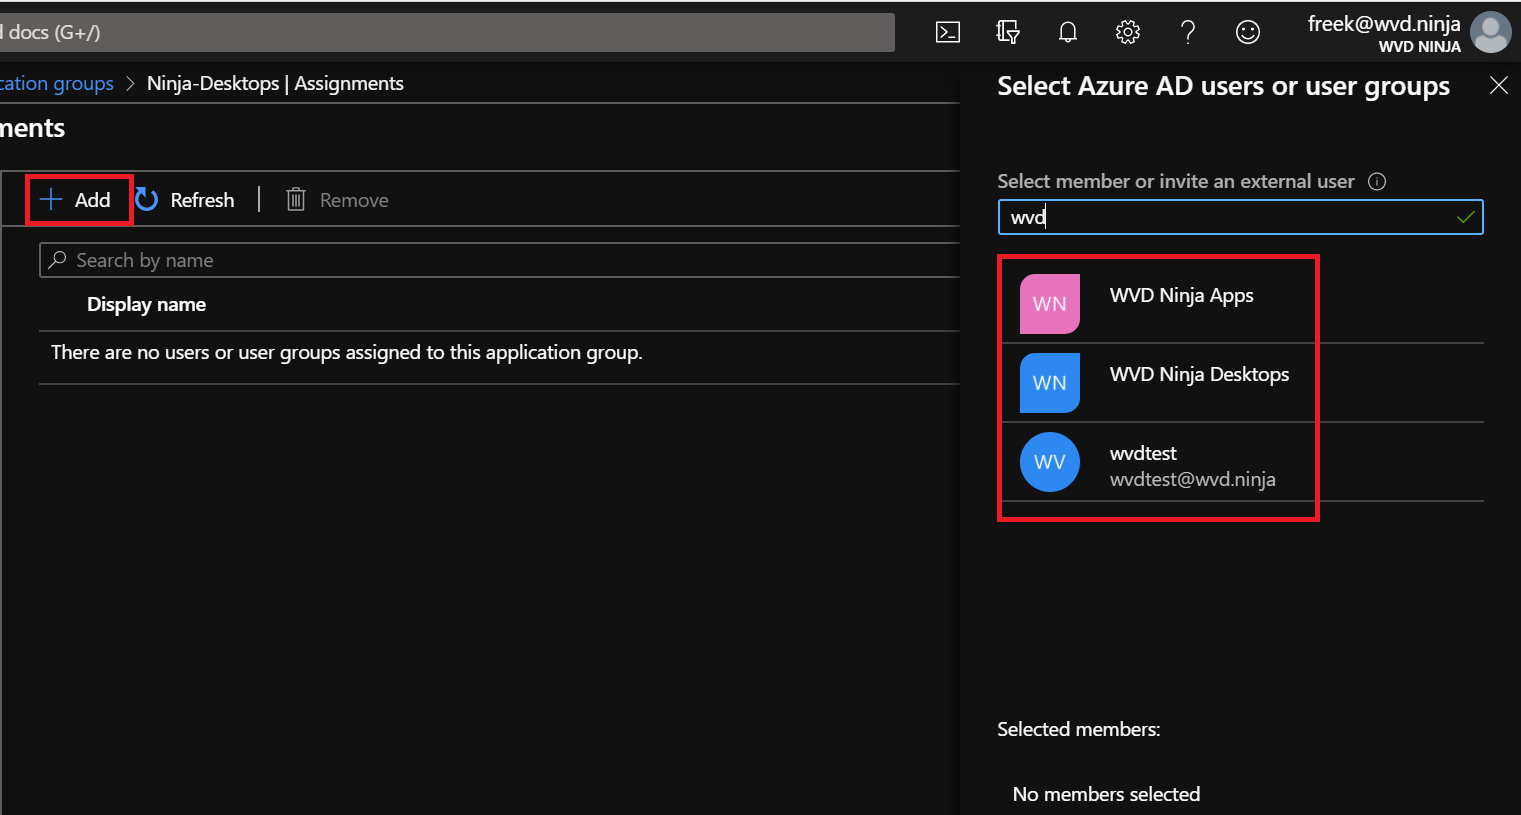
Task: Click the No members selected text
Action: [x=1106, y=794]
